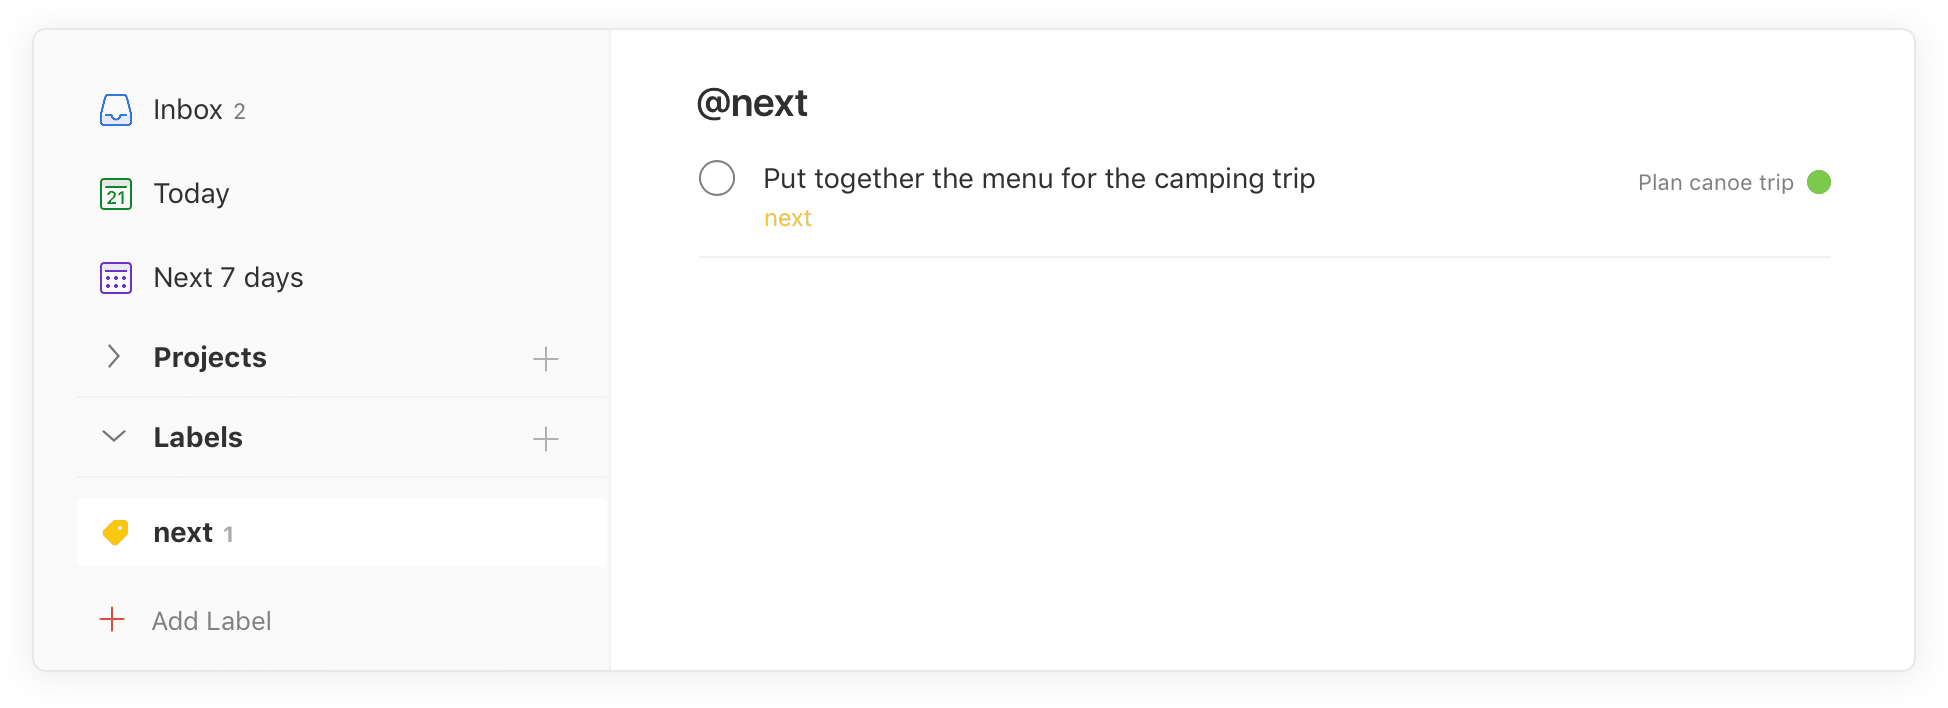This screenshot has width=1948, height=708.
Task: Click the green project color dot
Action: [x=1819, y=182]
